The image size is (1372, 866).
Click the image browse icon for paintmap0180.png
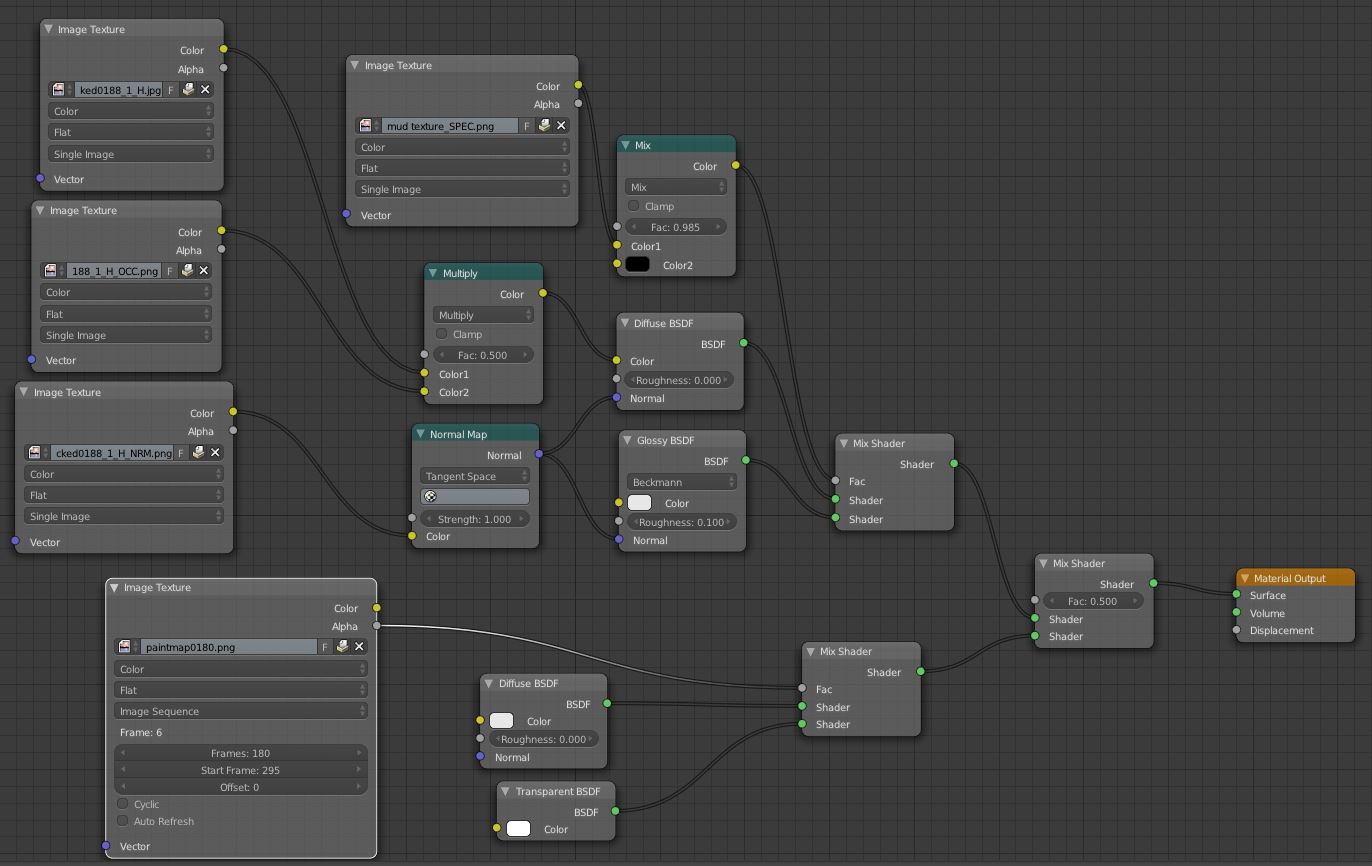127,647
